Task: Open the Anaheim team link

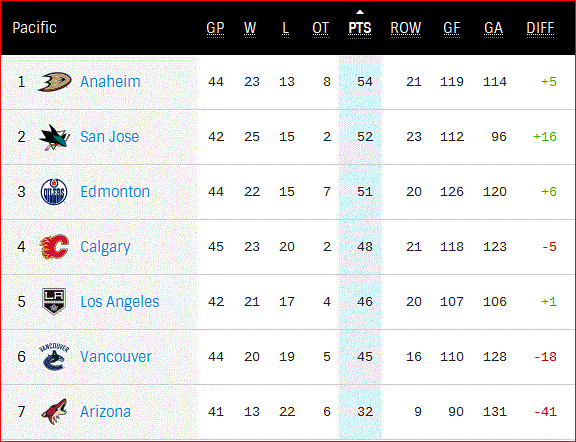Action: (110, 82)
